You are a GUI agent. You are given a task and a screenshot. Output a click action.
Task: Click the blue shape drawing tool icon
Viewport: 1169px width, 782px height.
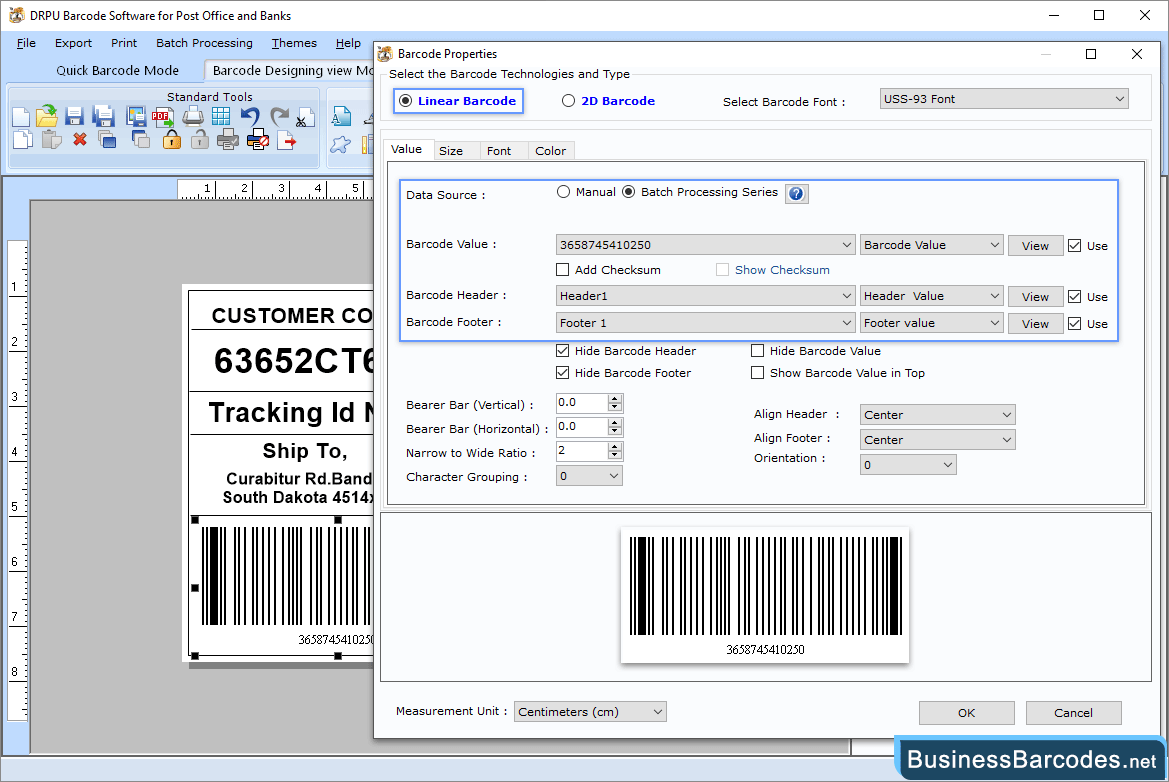341,145
